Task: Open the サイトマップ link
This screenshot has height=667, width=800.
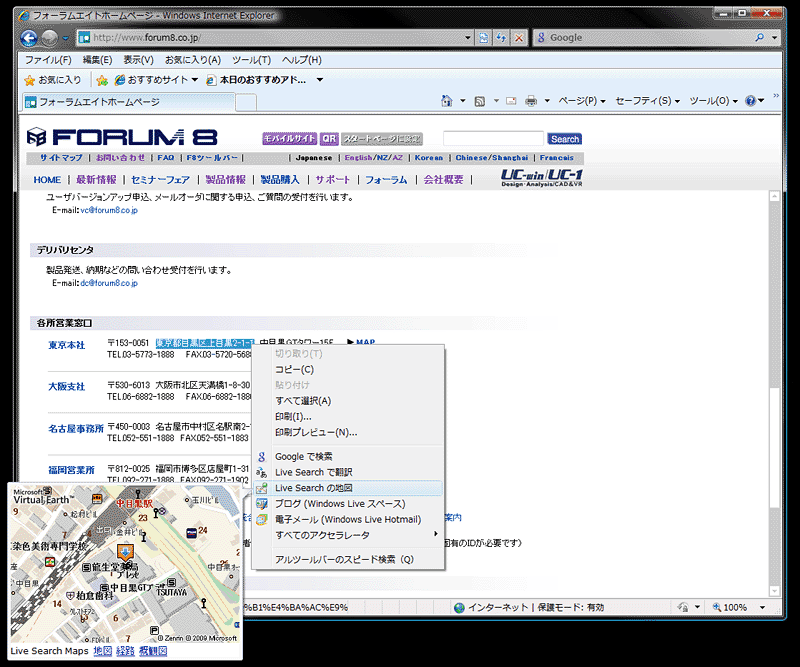Action: pos(61,158)
